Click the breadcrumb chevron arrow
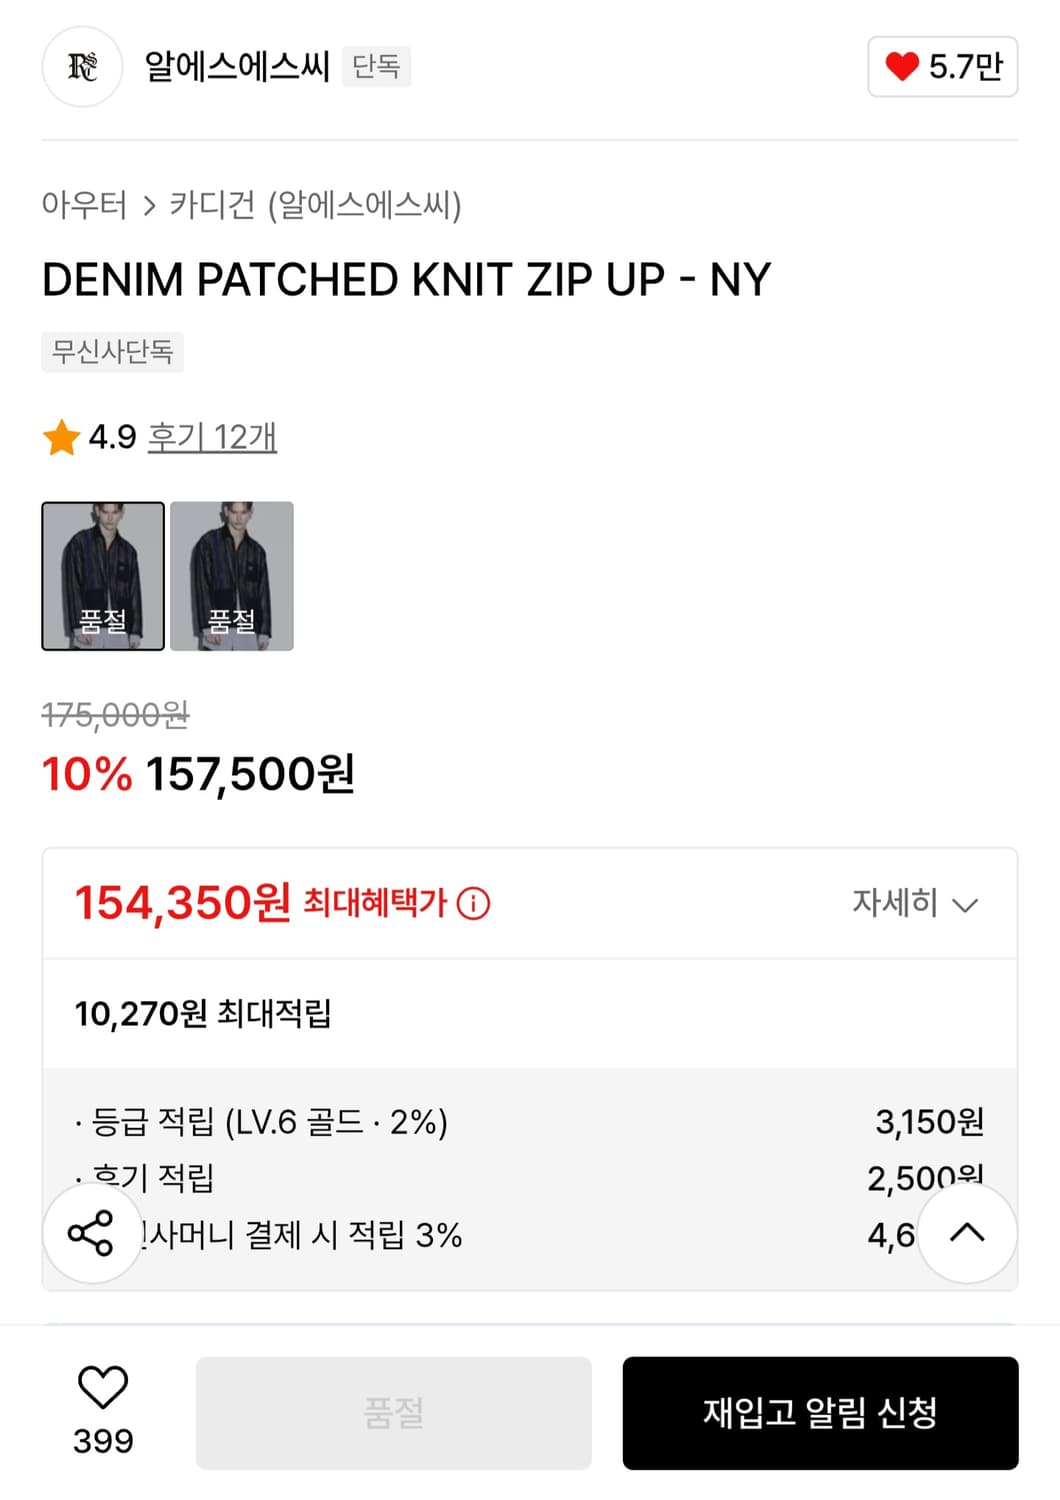The height and width of the screenshot is (1500, 1060). coord(149,206)
